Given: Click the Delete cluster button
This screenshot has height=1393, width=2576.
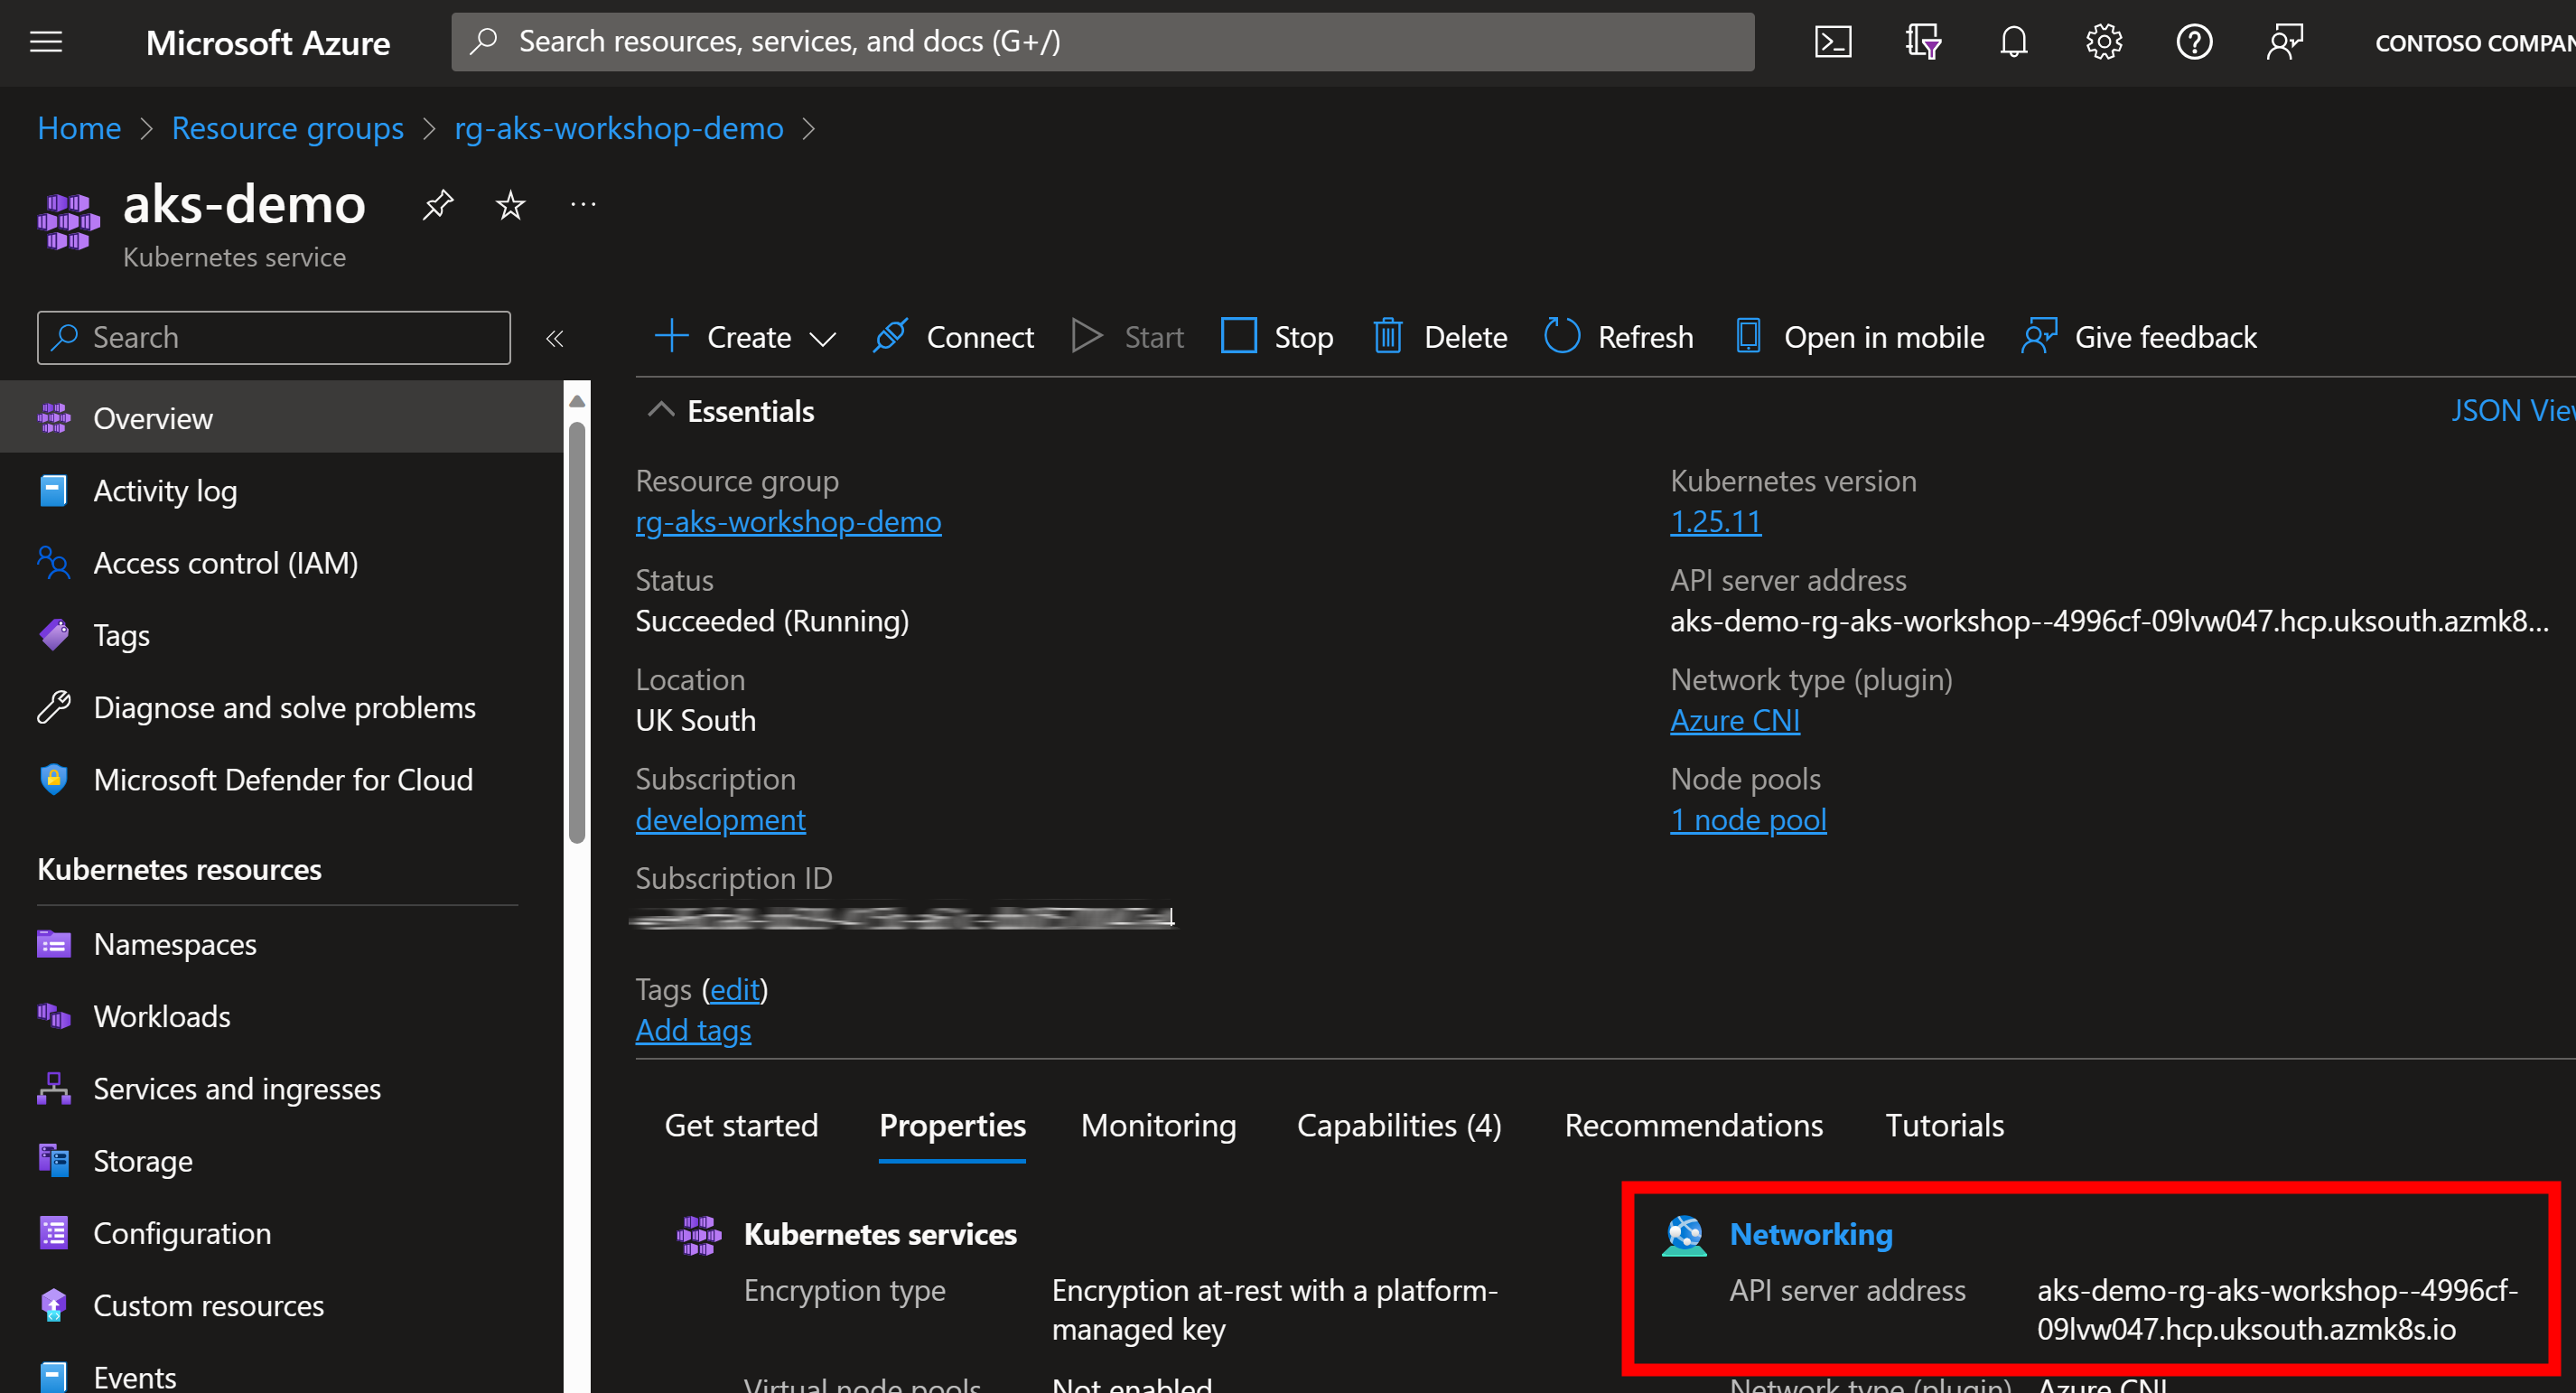Looking at the screenshot, I should [1440, 338].
